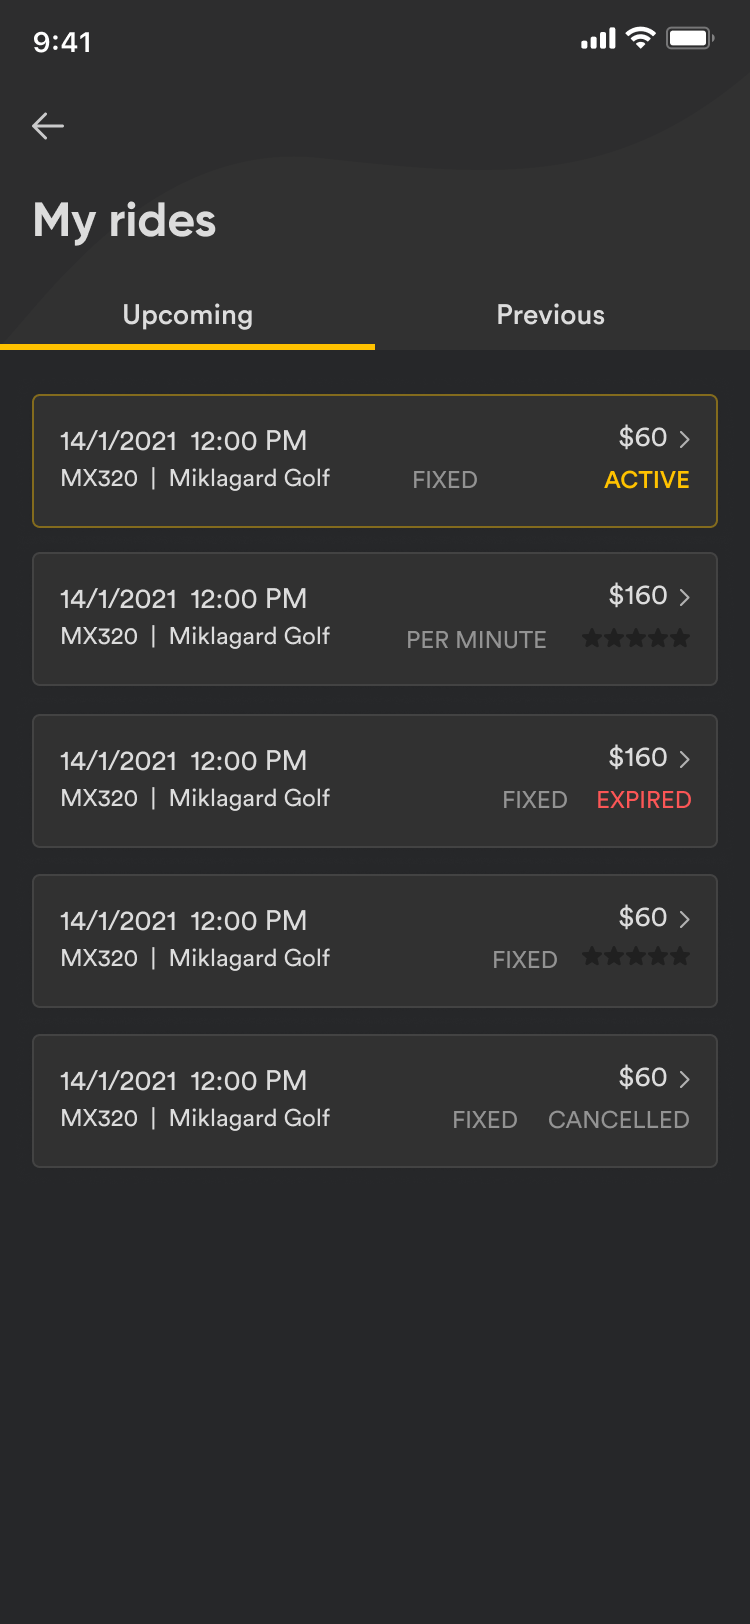The height and width of the screenshot is (1624, 750).
Task: Open the chevron on the fourth ride card
Action: tap(685, 919)
